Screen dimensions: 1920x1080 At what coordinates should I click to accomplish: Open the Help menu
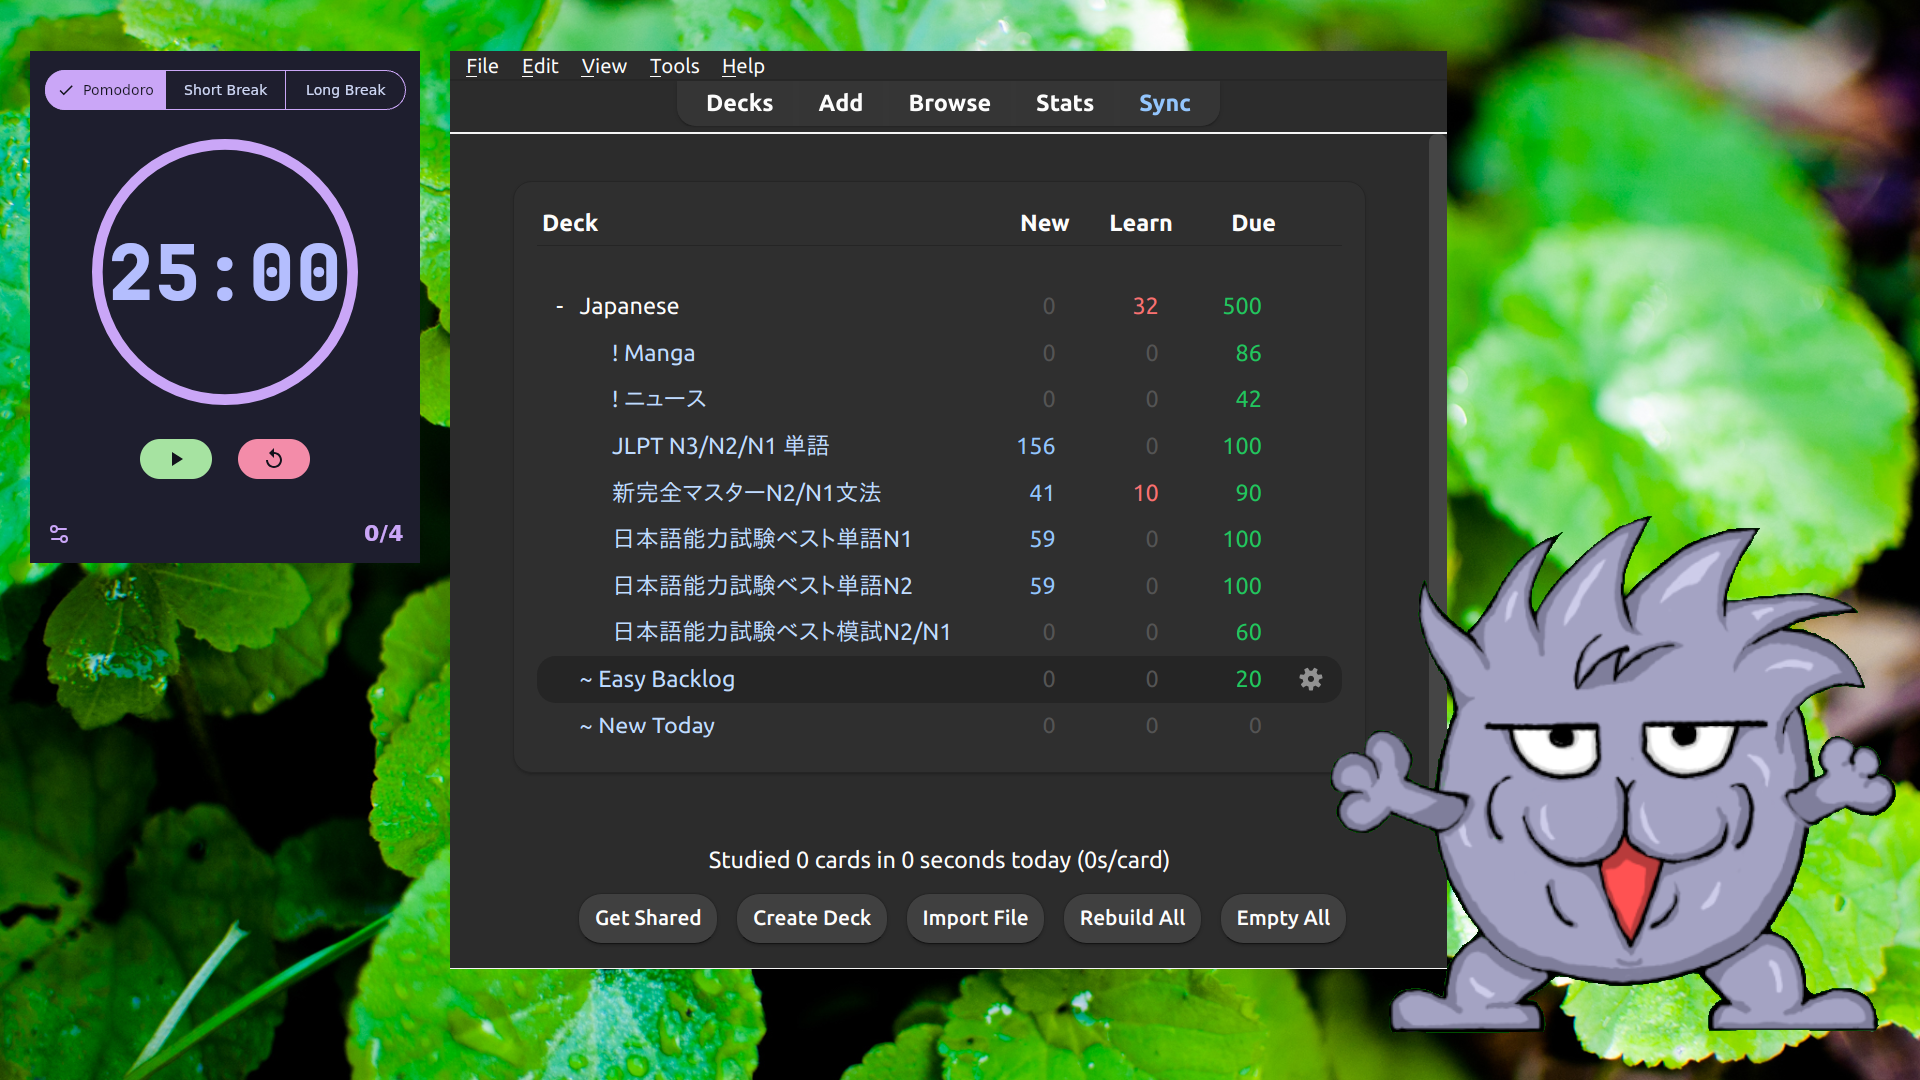tap(743, 66)
